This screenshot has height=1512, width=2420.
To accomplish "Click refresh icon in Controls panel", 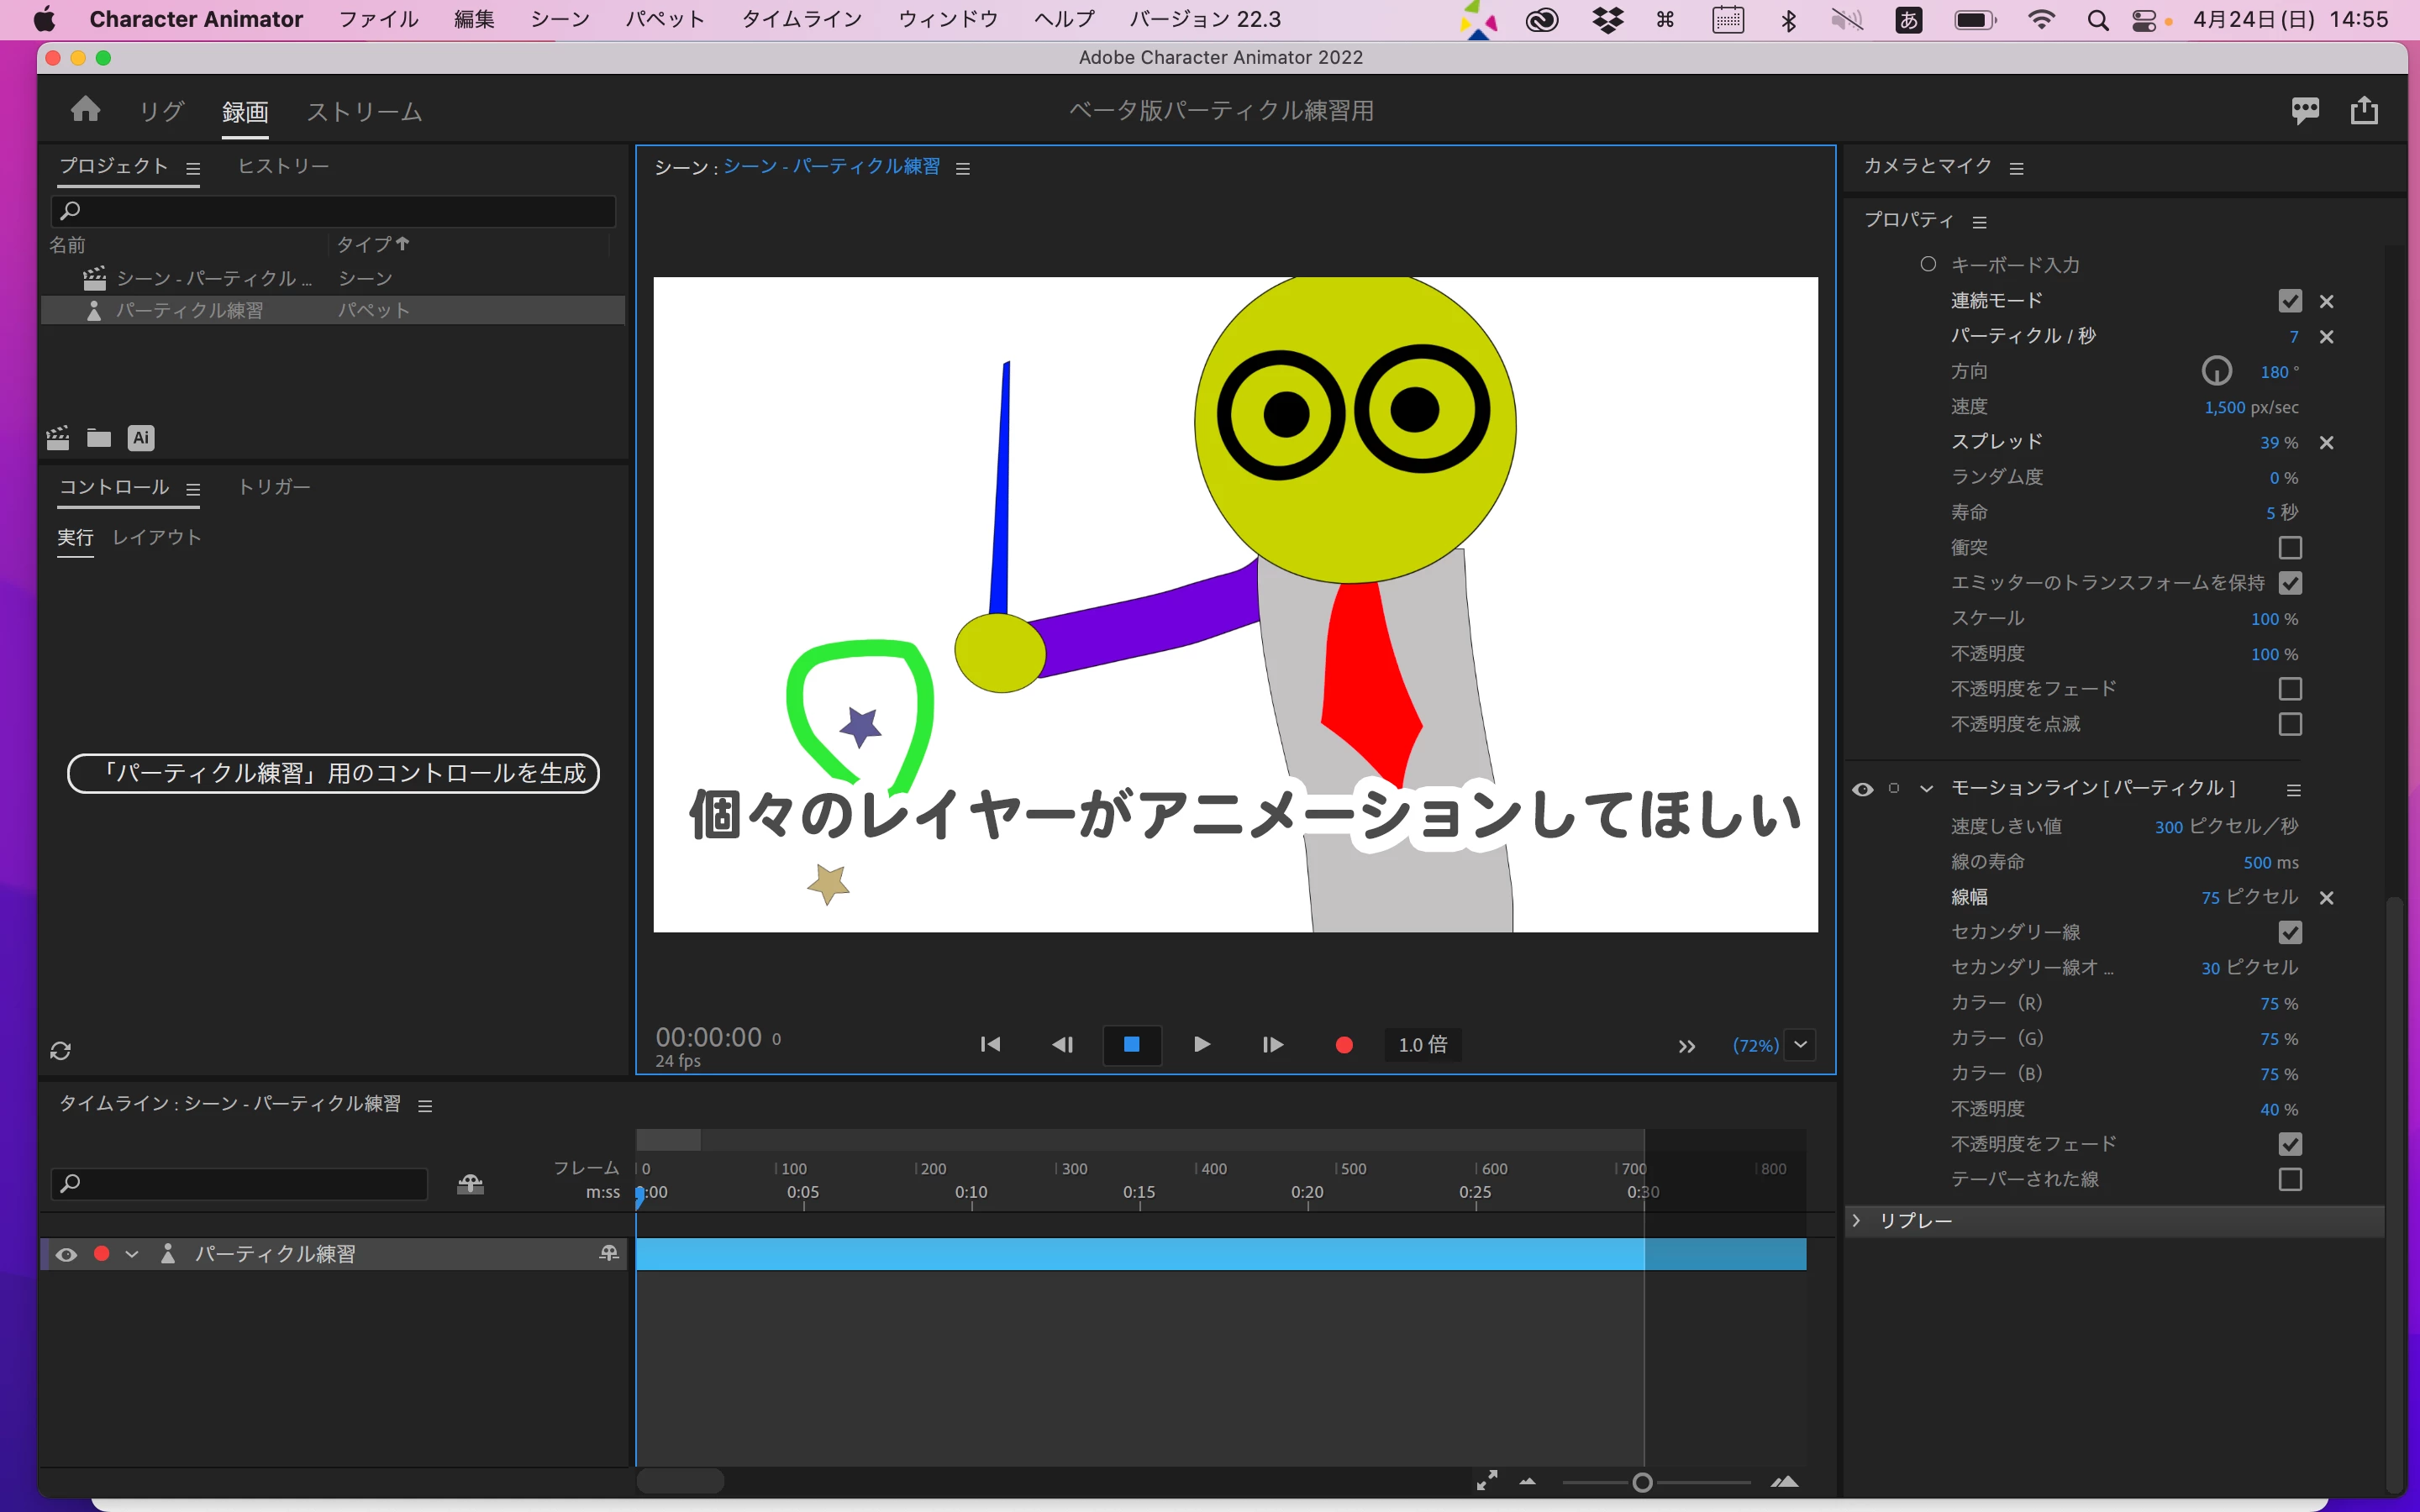I will 61,1051.
